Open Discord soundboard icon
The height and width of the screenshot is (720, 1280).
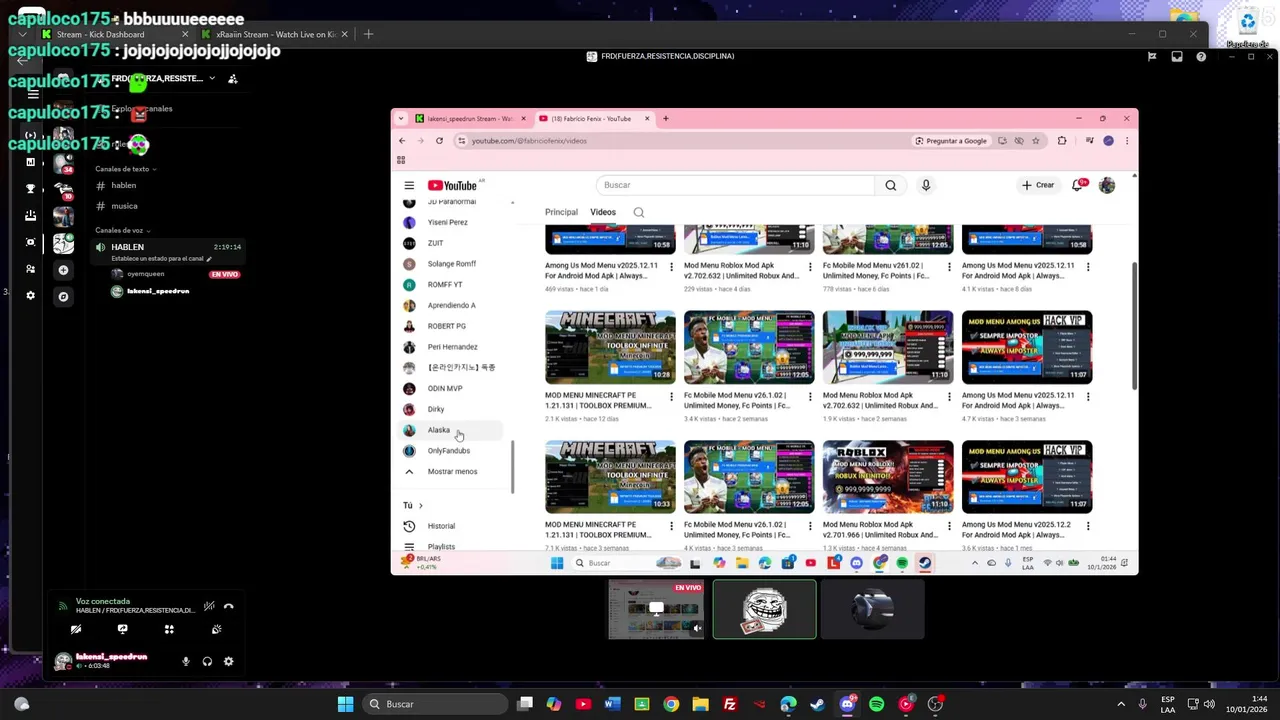click(216, 629)
